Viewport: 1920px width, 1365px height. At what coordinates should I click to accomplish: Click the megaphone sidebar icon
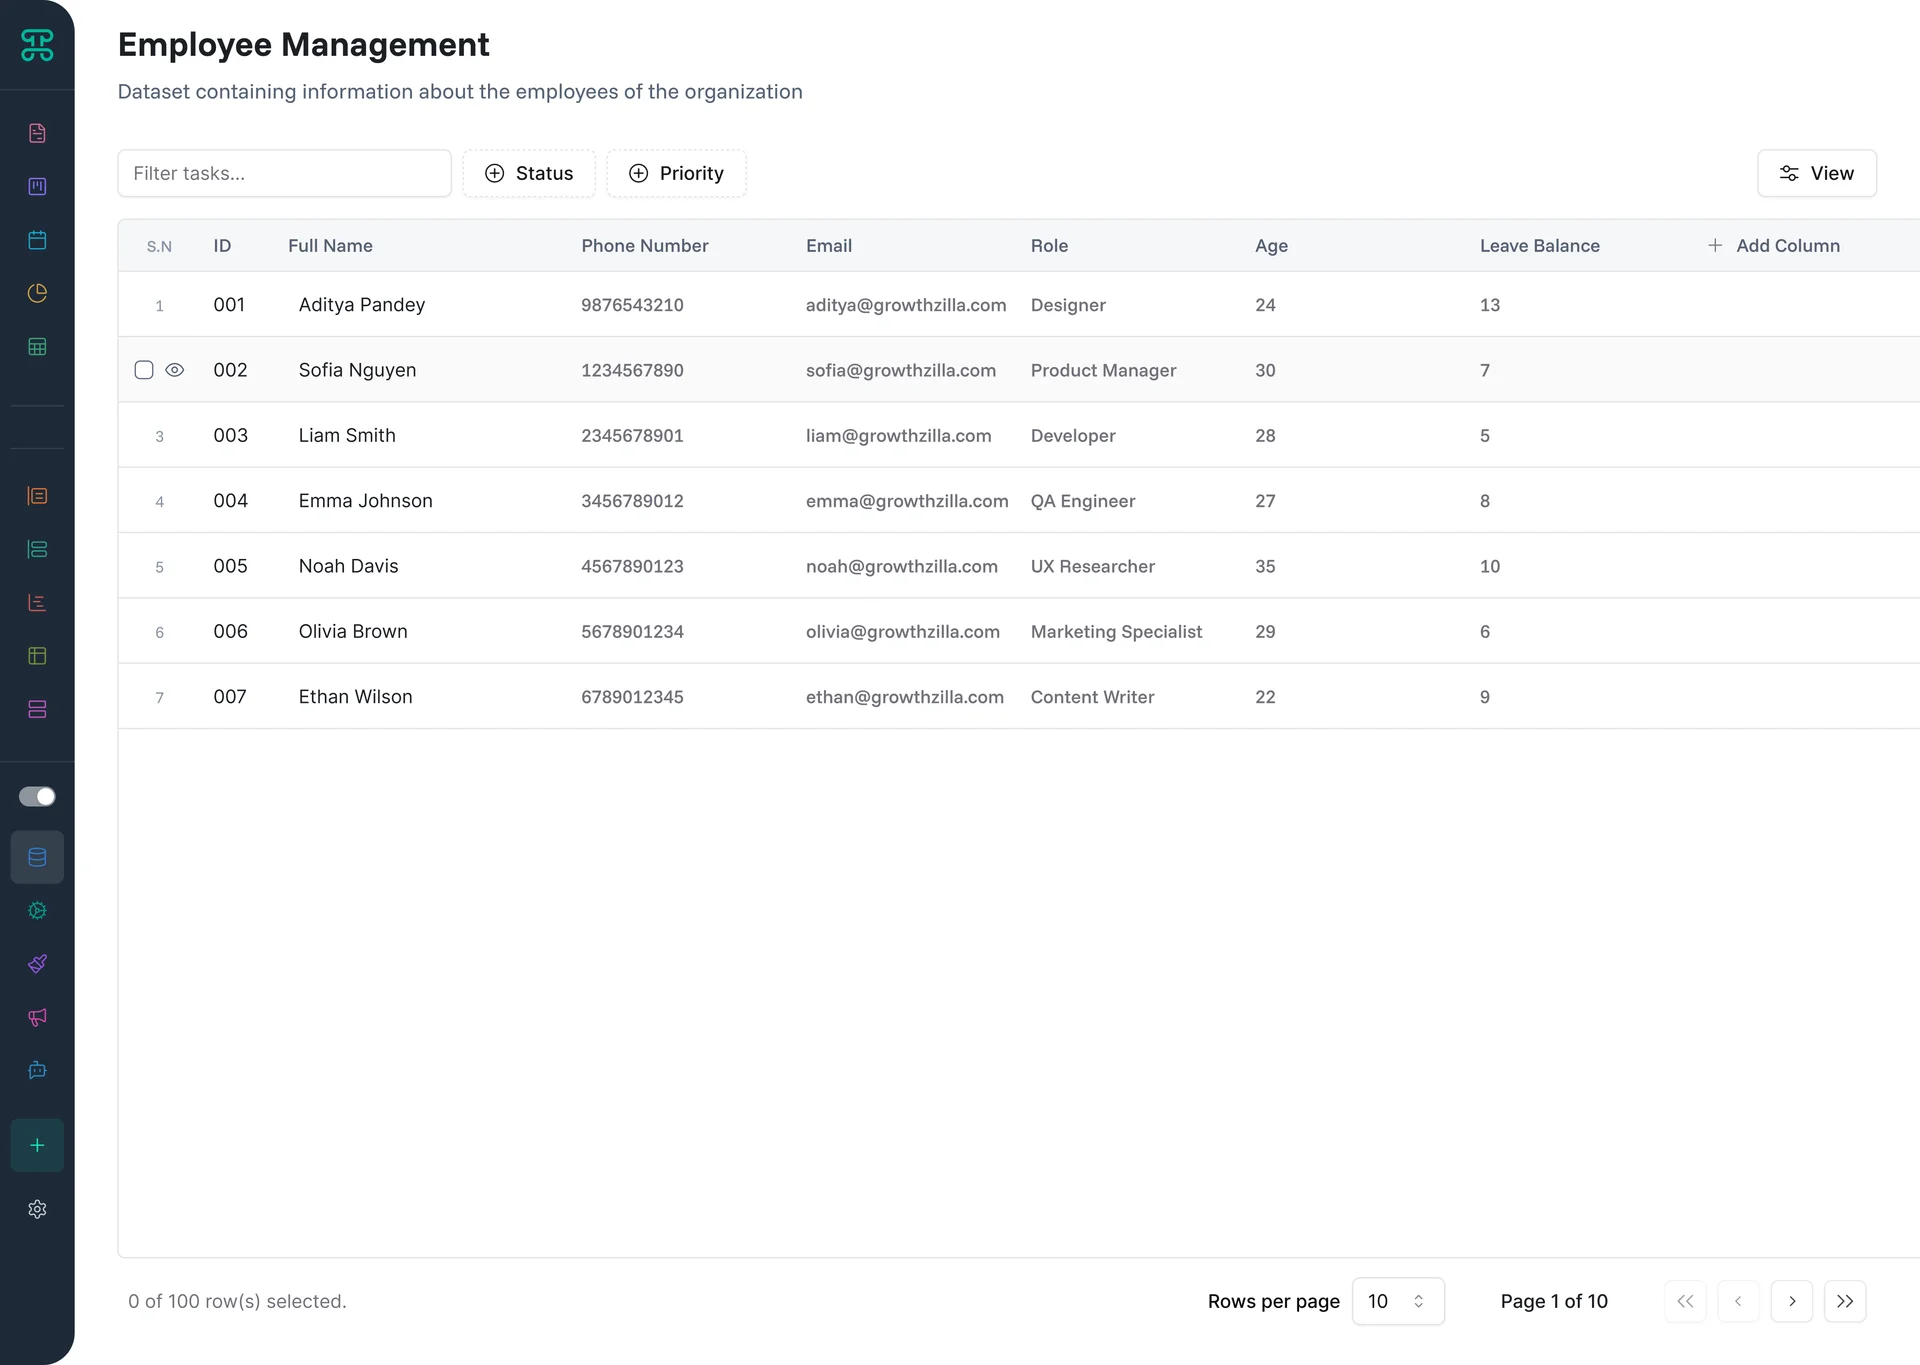pyautogui.click(x=37, y=1017)
